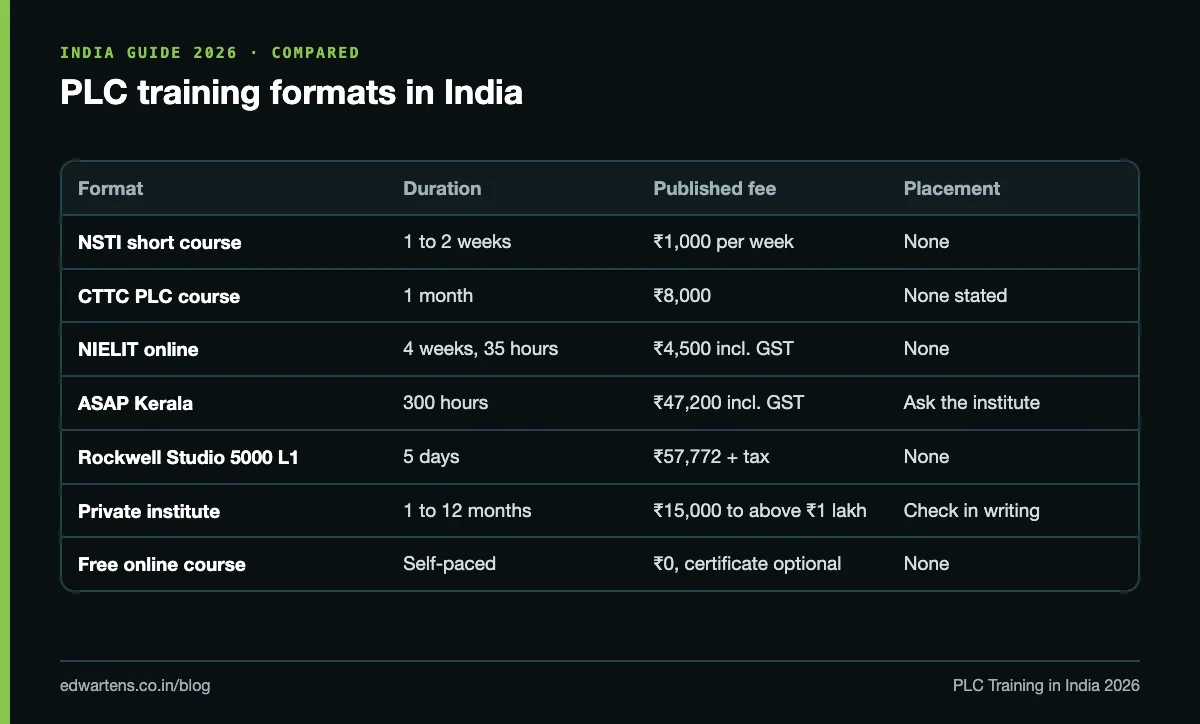Click the '1 month' duration cell

click(x=438, y=296)
